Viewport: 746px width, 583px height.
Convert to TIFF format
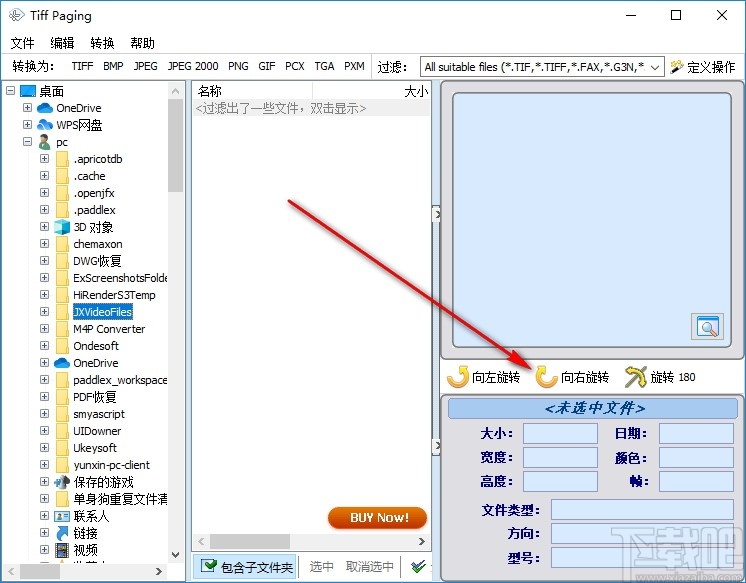82,66
